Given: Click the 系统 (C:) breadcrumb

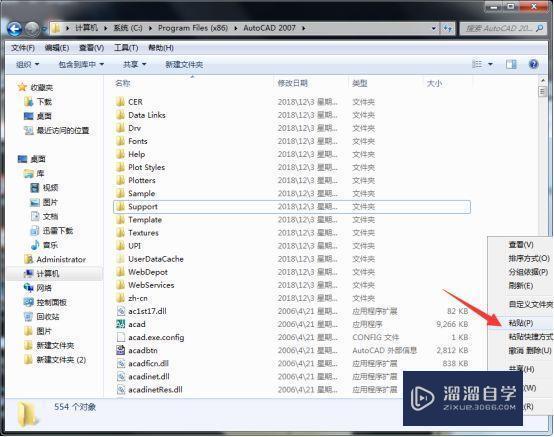Looking at the screenshot, I should coord(128,28).
